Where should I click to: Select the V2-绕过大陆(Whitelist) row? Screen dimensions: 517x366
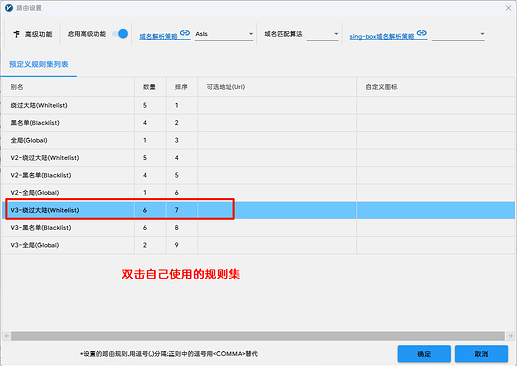tap(258, 158)
